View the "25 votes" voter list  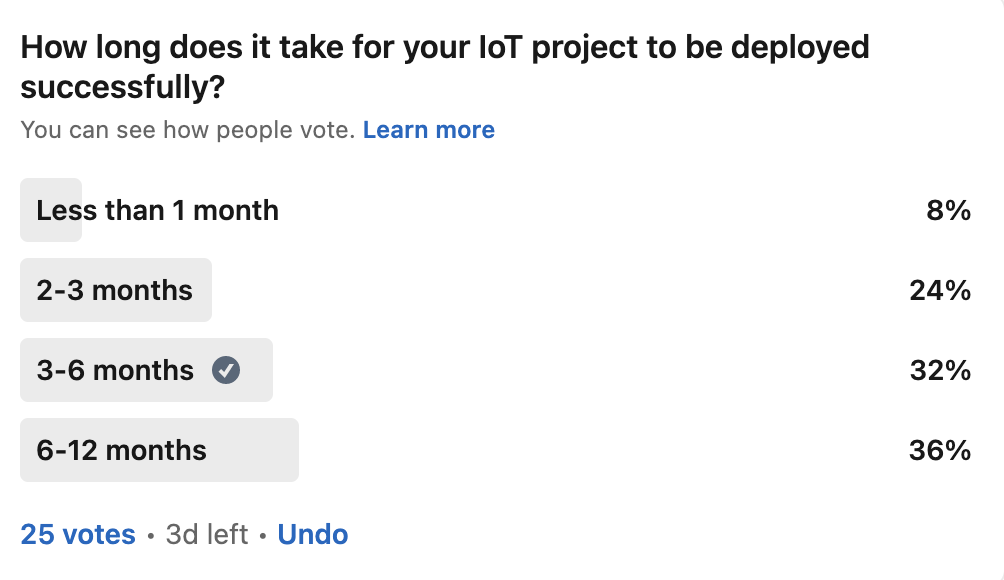[78, 535]
